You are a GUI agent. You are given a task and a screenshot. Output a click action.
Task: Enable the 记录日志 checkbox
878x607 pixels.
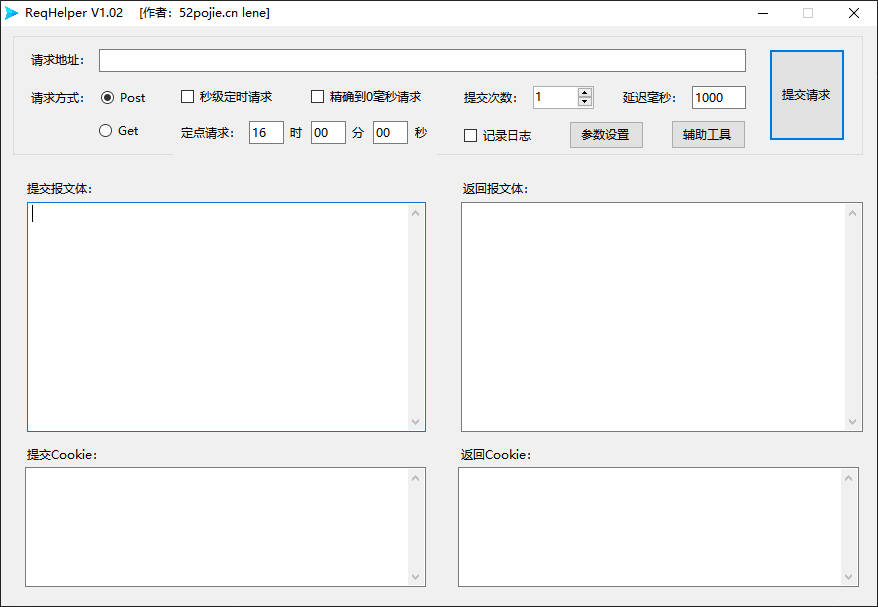coord(471,136)
